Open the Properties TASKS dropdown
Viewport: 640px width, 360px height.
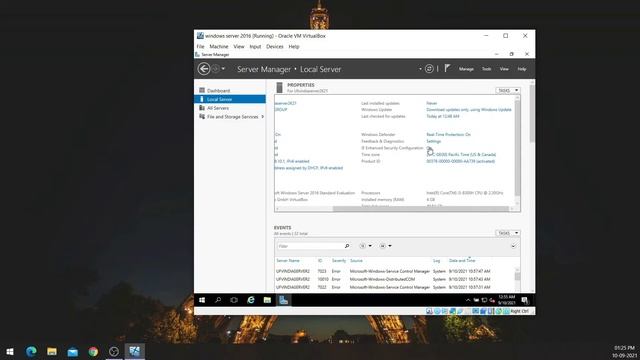click(x=507, y=90)
